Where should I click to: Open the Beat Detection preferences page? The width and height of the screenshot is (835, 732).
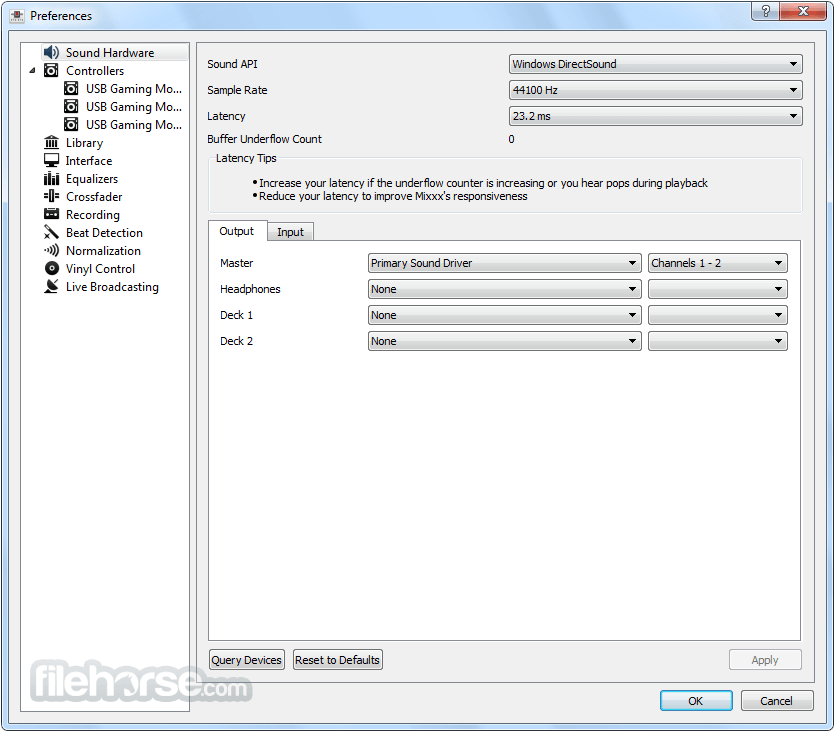104,233
